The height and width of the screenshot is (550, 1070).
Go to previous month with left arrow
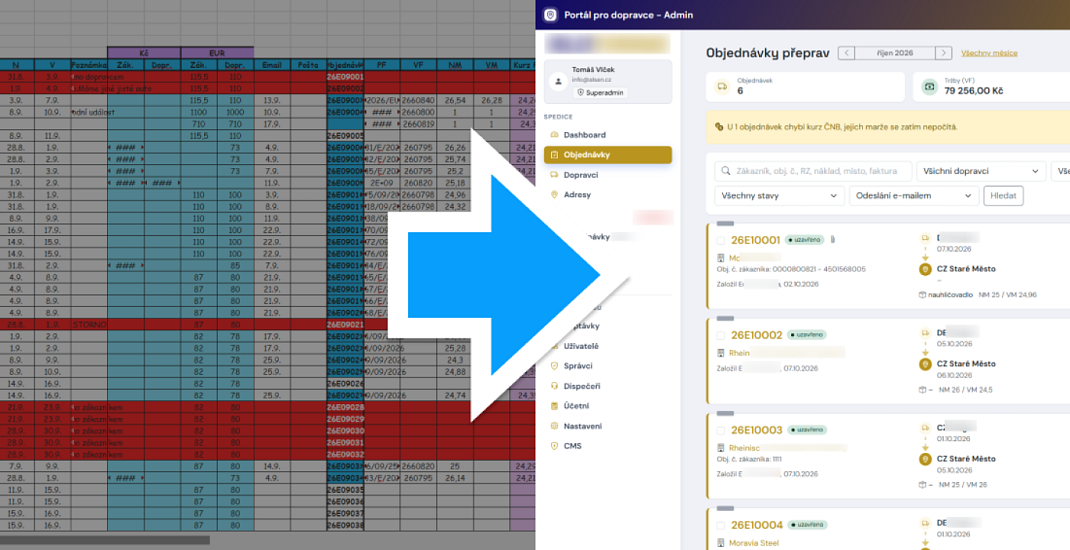(x=846, y=53)
